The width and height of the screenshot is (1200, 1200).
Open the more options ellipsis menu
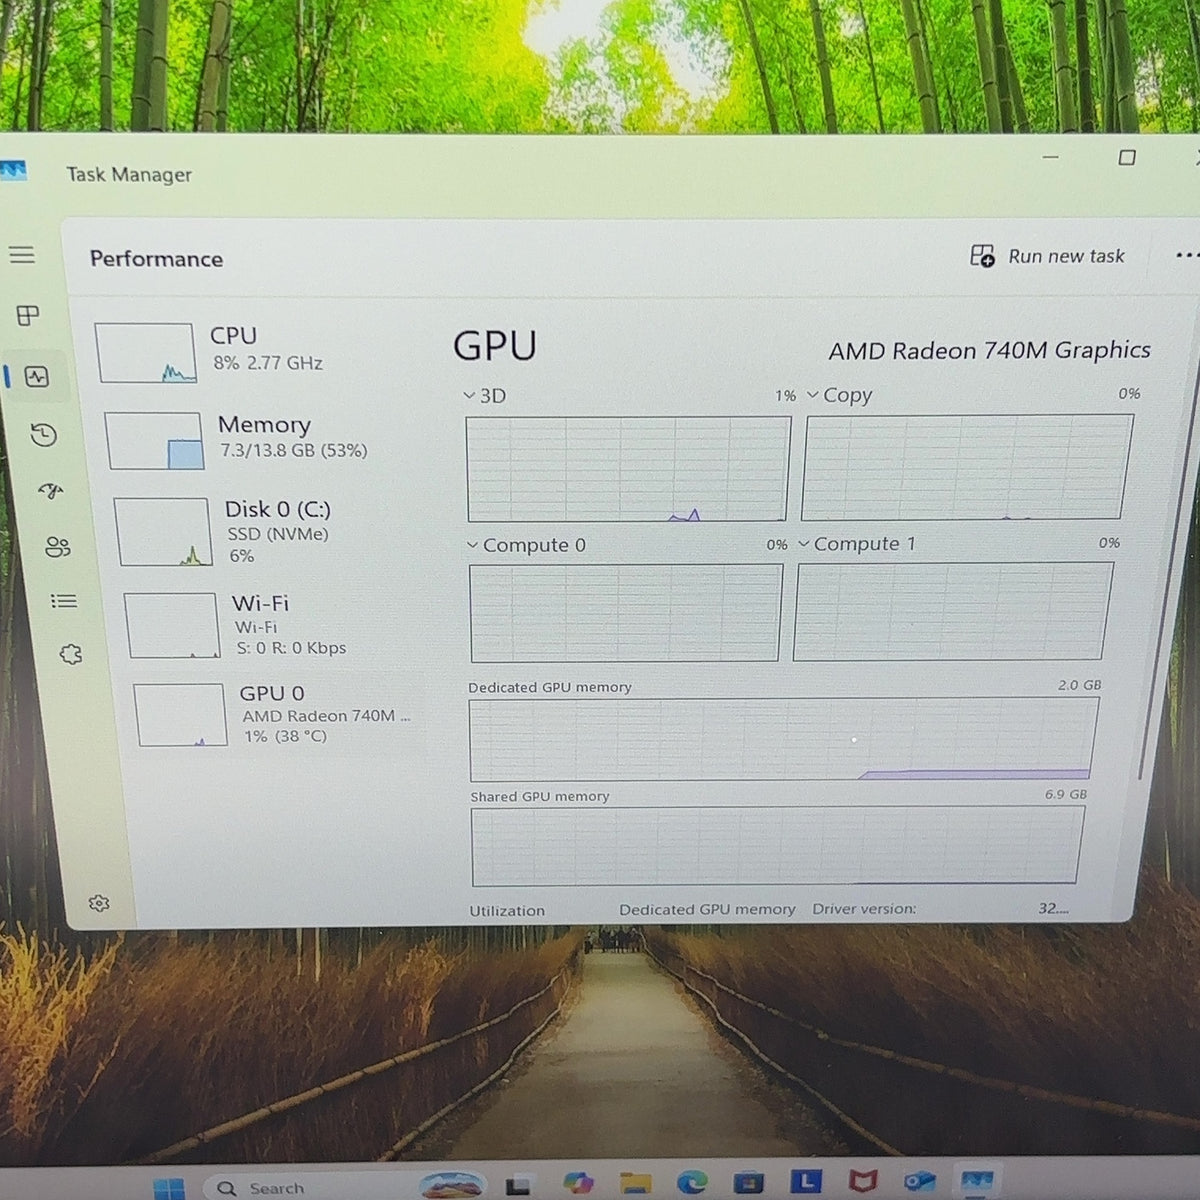1187,256
